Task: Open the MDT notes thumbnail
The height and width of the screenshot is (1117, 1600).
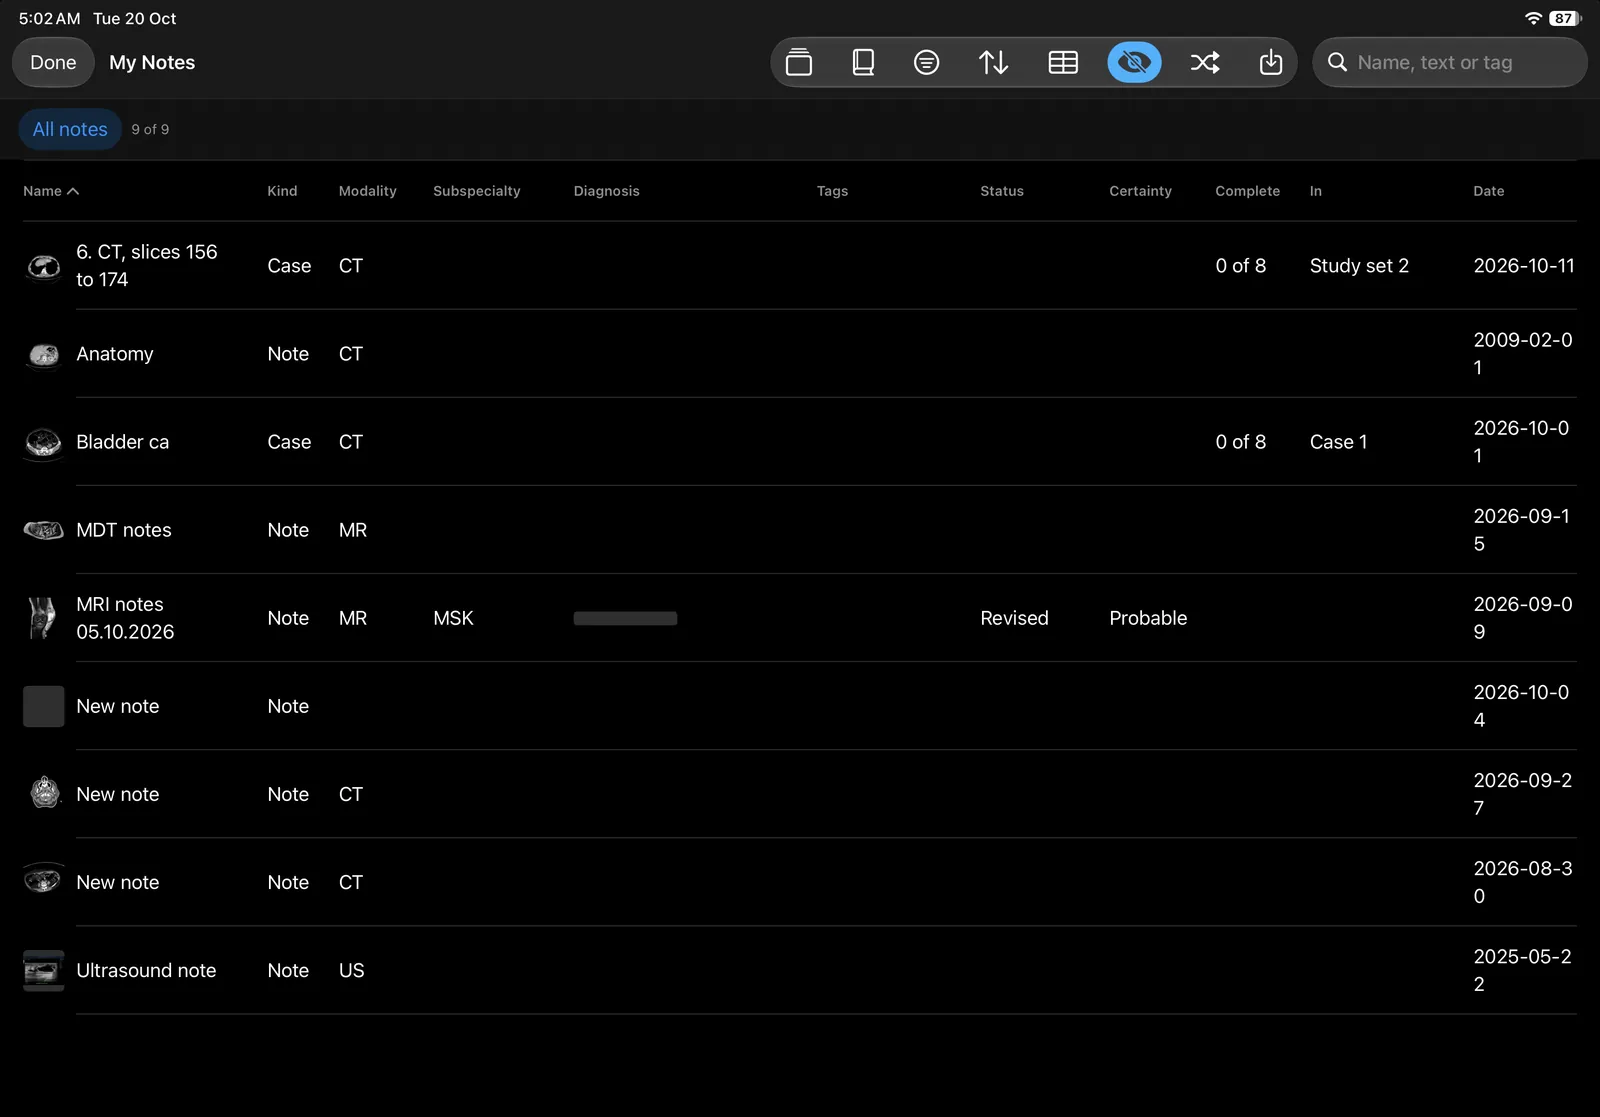Action: coord(43,530)
